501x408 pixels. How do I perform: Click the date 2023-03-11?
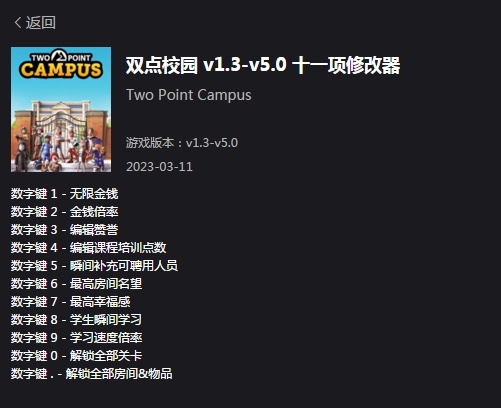[x=159, y=167]
